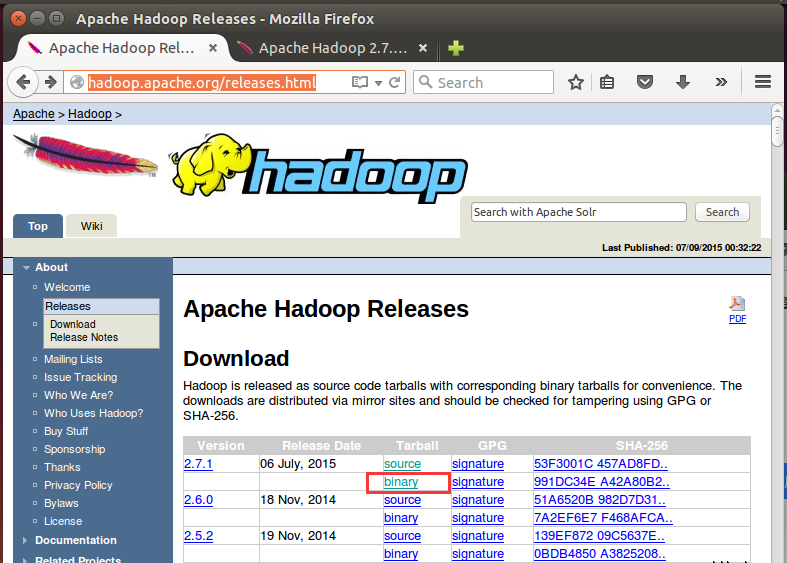This screenshot has height=563, width=787.
Task: Jump to Release Notes in sidebar
Action: coord(84,337)
